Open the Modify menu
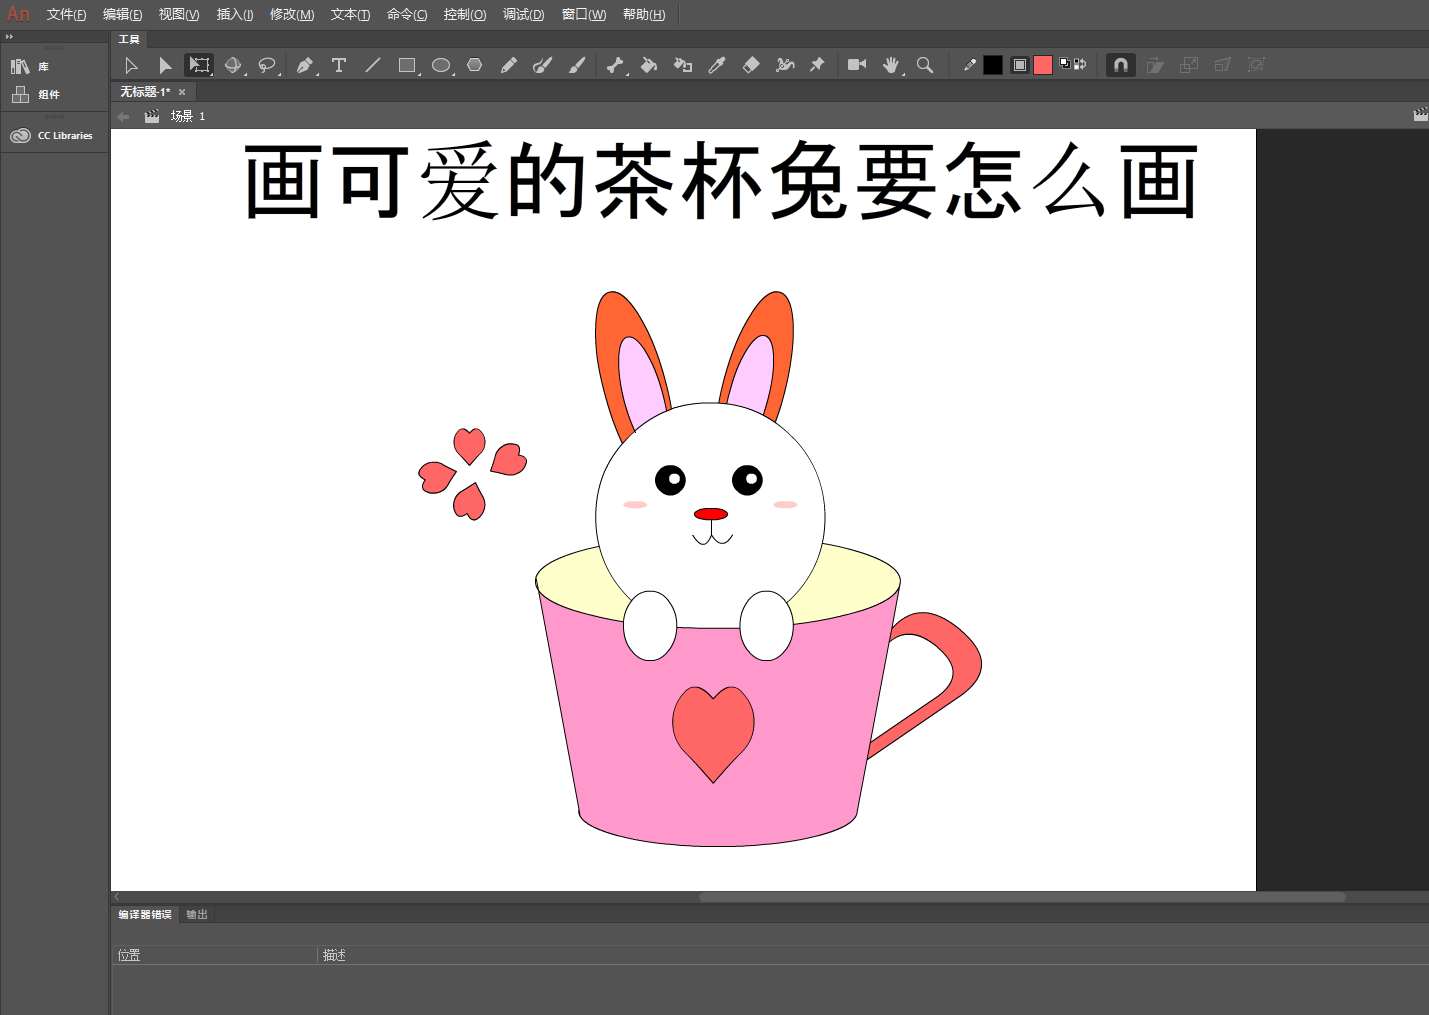The height and width of the screenshot is (1015, 1429). pos(292,14)
